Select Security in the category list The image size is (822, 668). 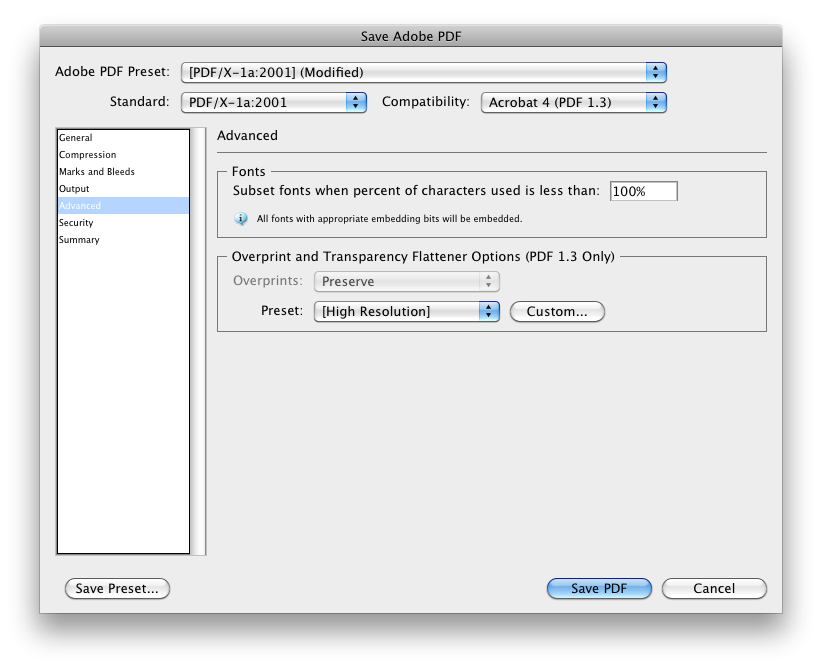tap(123, 222)
